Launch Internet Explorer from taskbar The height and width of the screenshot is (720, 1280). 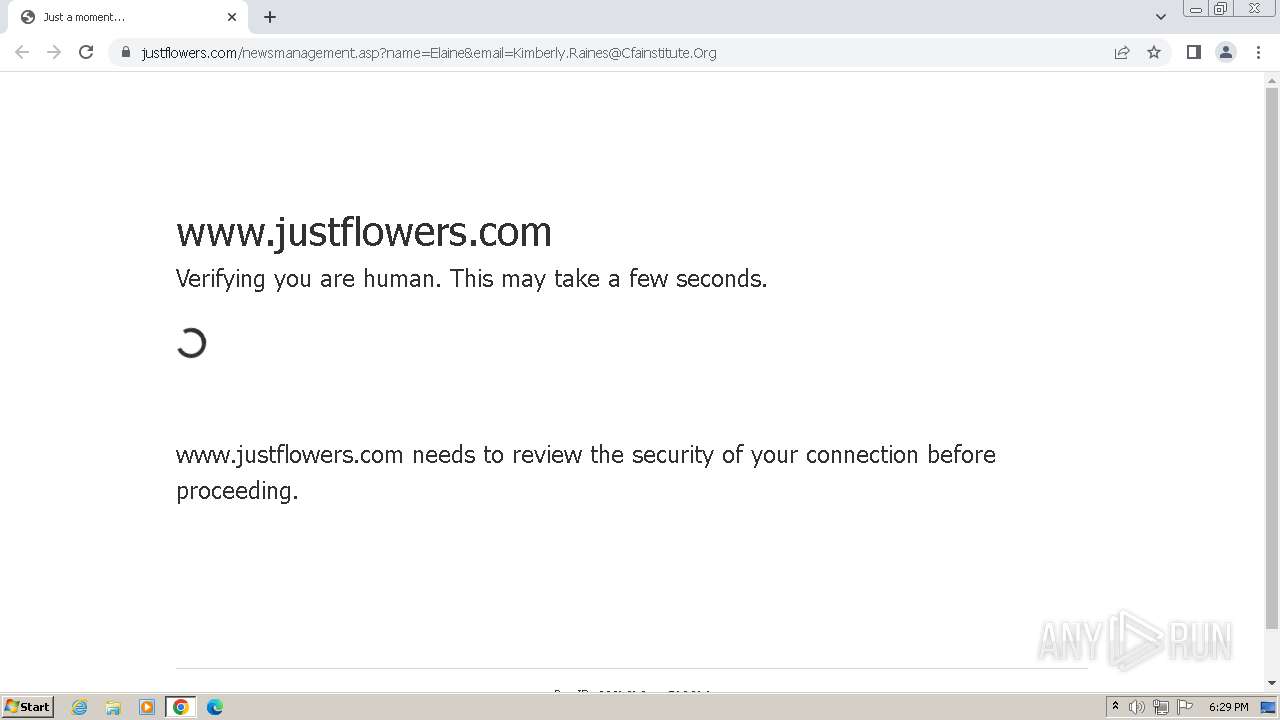tap(80, 707)
